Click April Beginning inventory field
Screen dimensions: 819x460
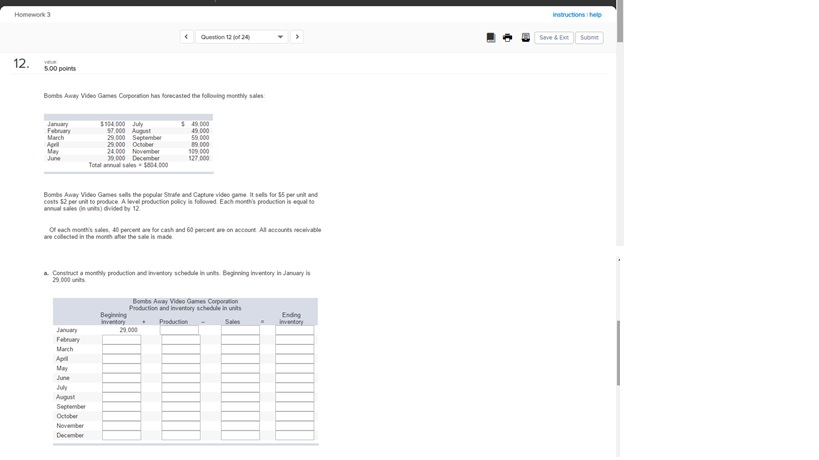tap(122, 359)
